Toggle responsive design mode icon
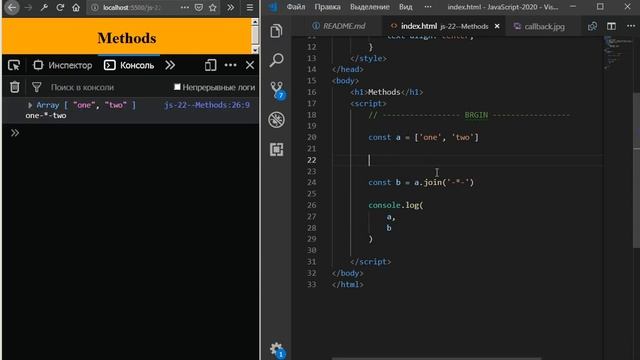640x360 pixels. [211, 65]
